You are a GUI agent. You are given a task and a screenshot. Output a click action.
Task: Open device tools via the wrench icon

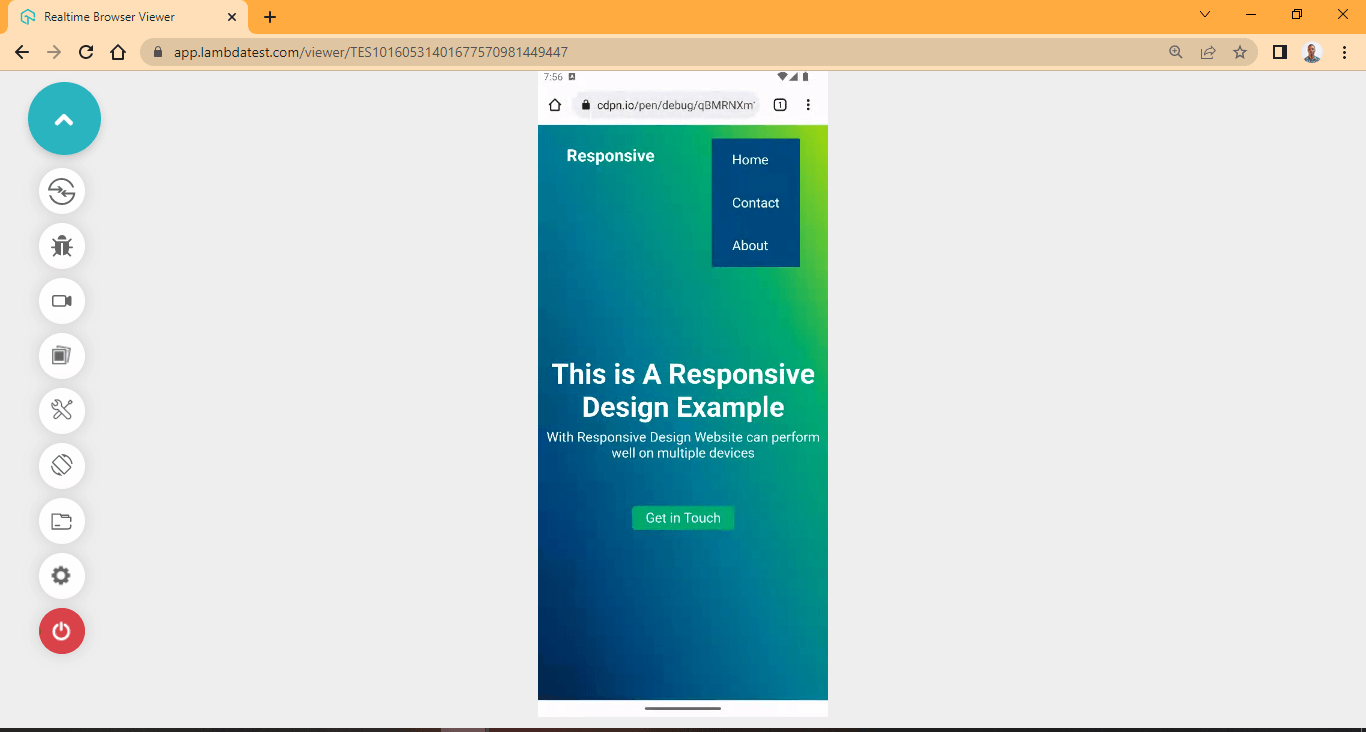click(61, 410)
